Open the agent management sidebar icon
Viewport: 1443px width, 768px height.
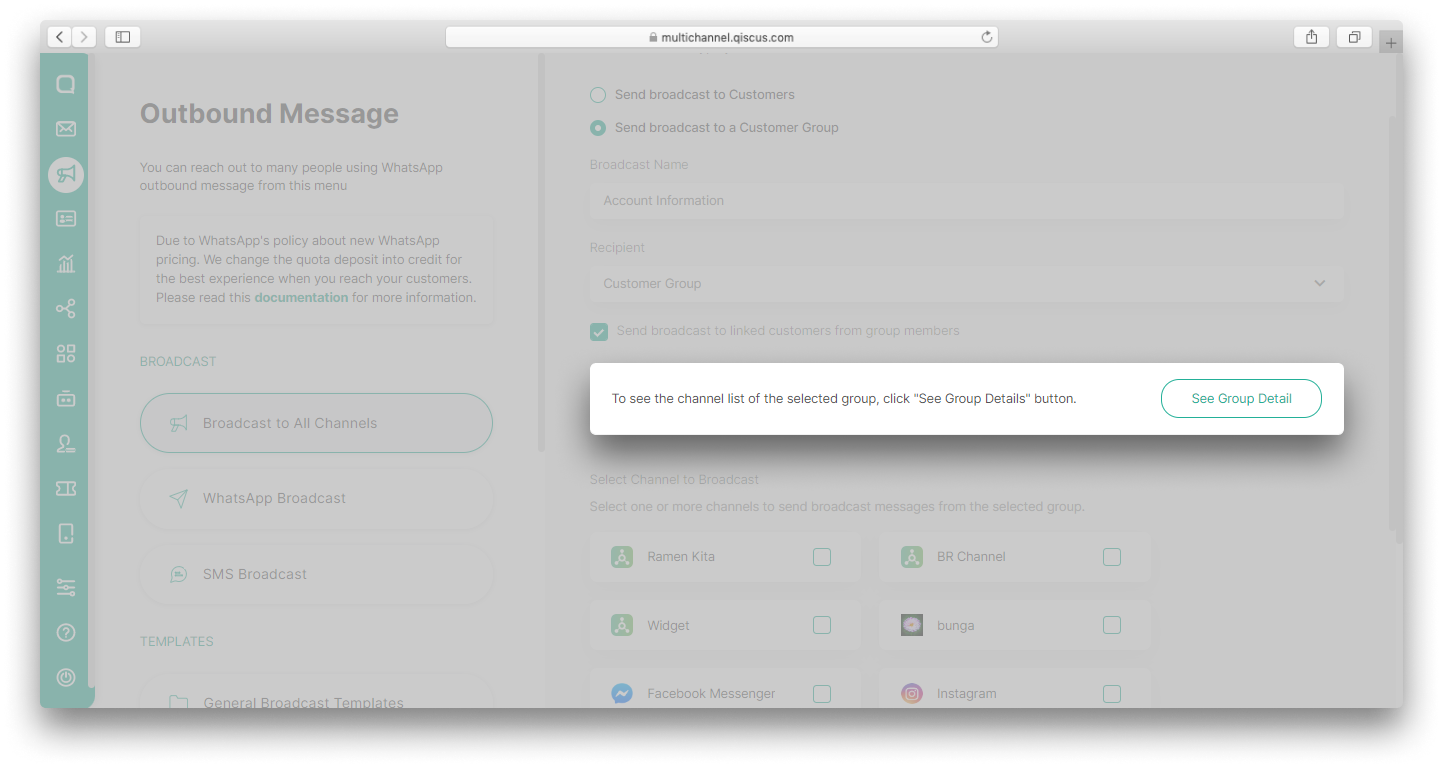coord(66,444)
